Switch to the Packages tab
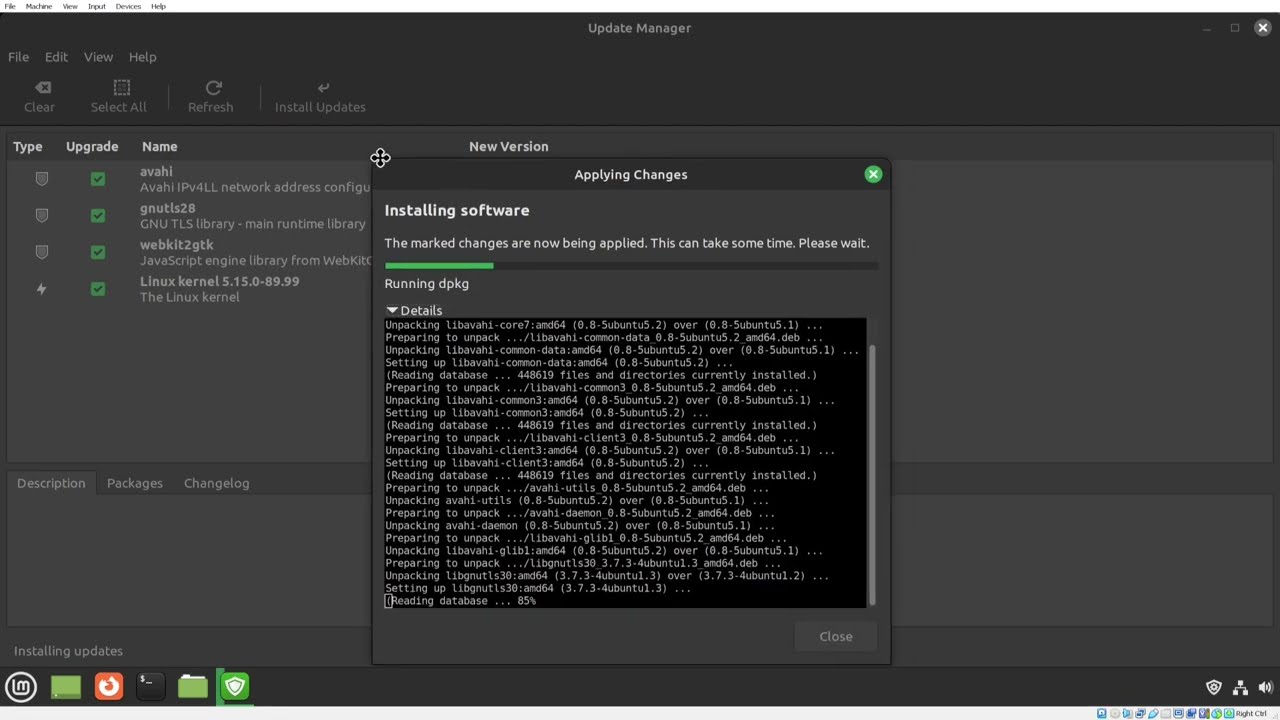1280x720 pixels. pyautogui.click(x=135, y=483)
